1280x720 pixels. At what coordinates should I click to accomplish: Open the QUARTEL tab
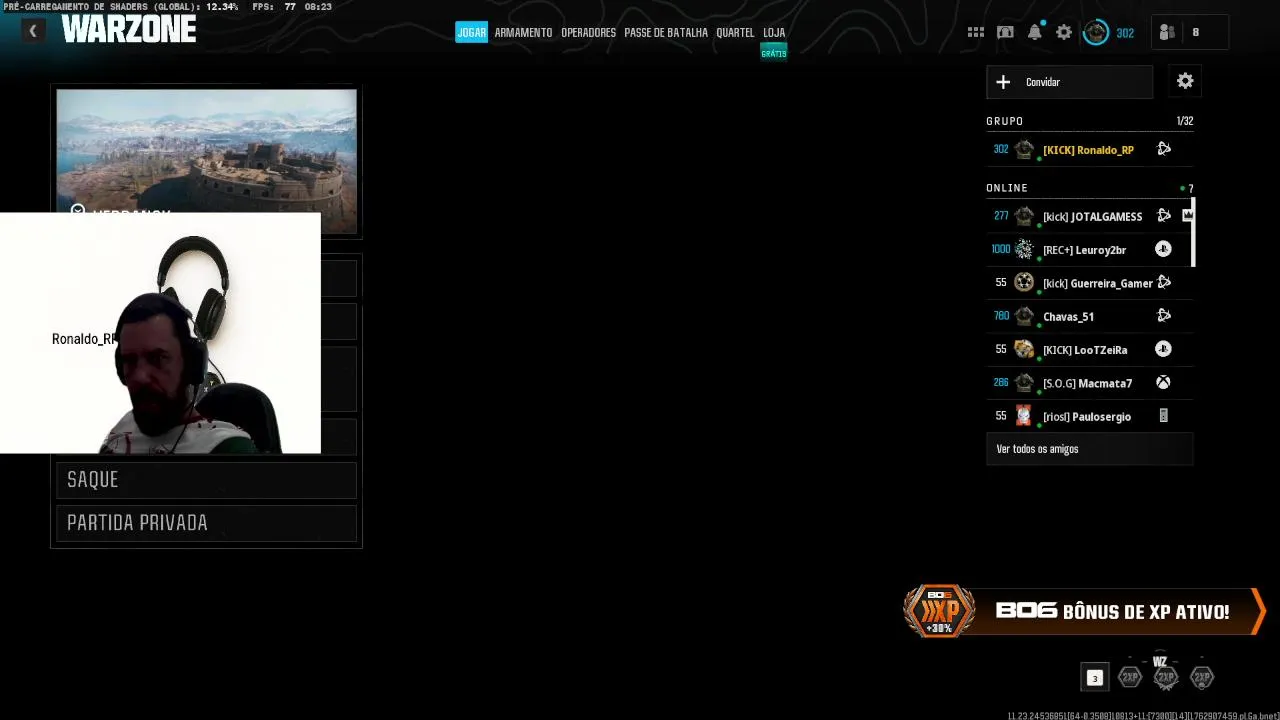coord(735,32)
